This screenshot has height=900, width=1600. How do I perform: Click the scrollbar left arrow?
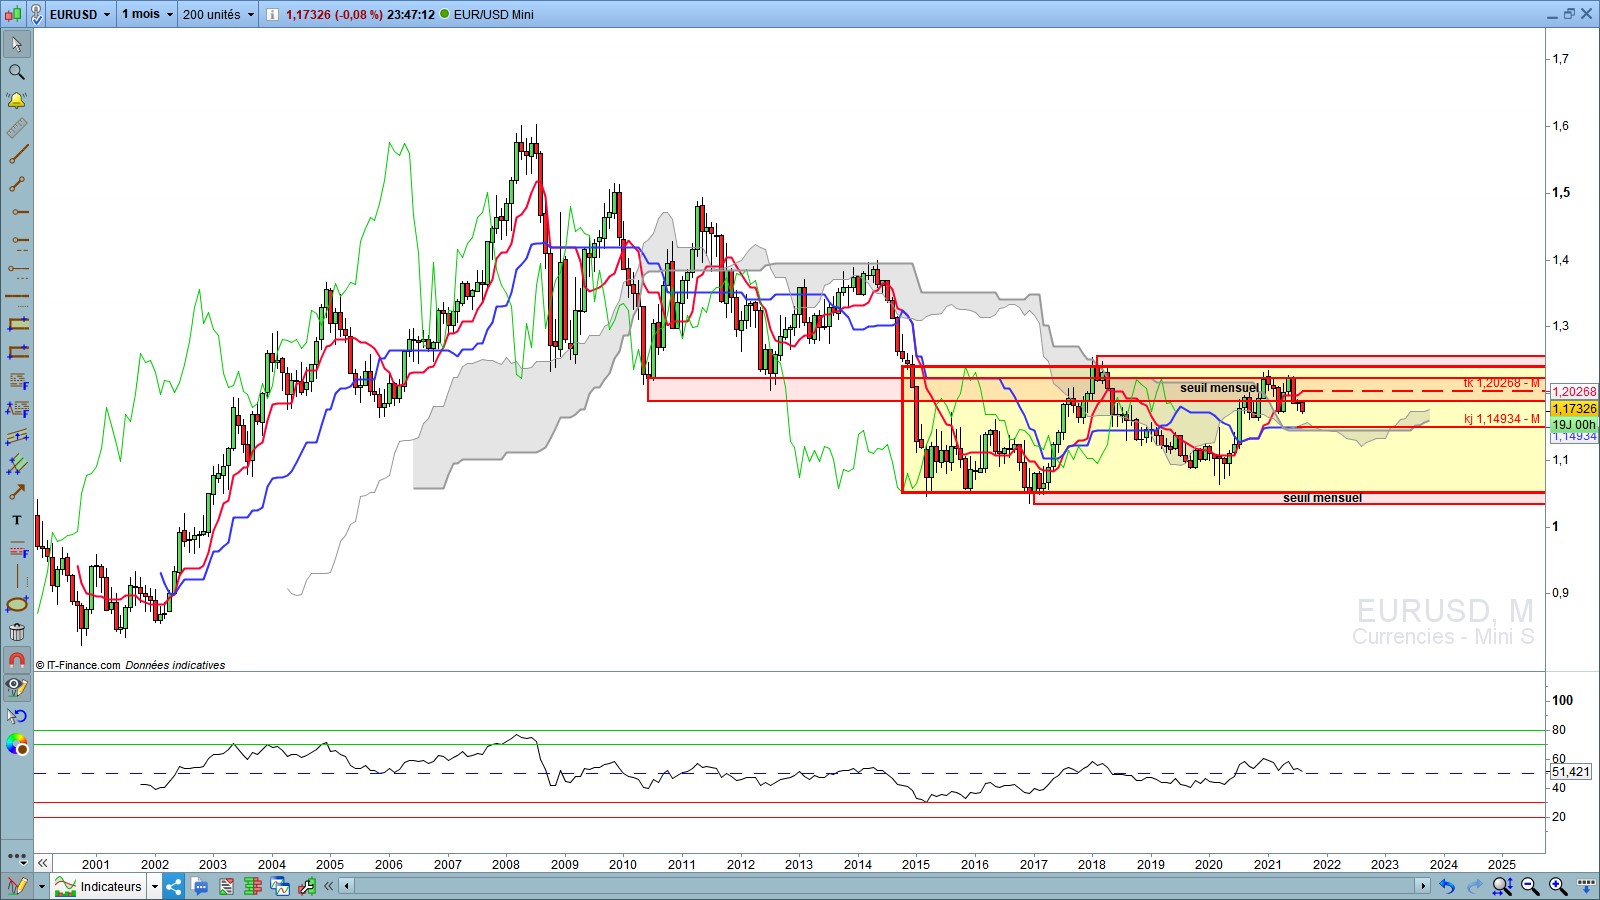(347, 886)
